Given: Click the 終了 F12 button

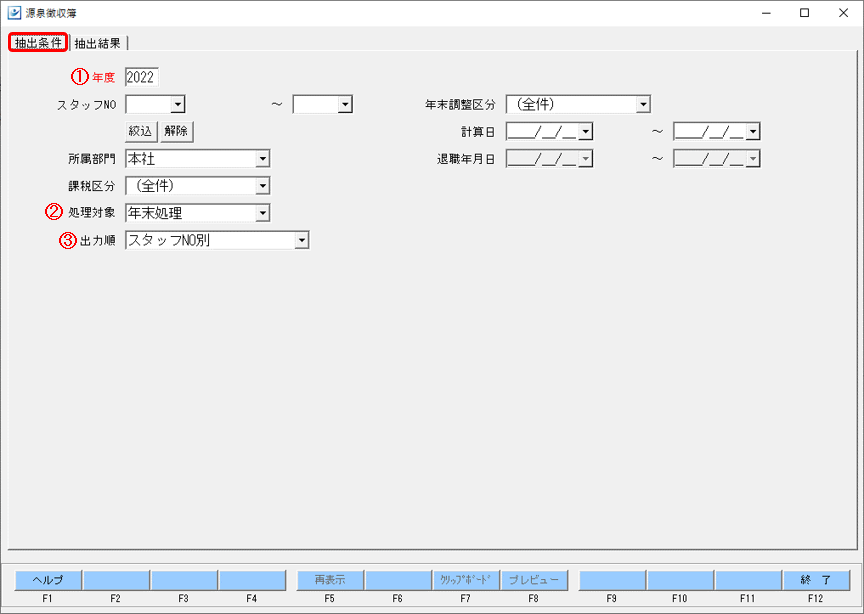Looking at the screenshot, I should [816, 580].
